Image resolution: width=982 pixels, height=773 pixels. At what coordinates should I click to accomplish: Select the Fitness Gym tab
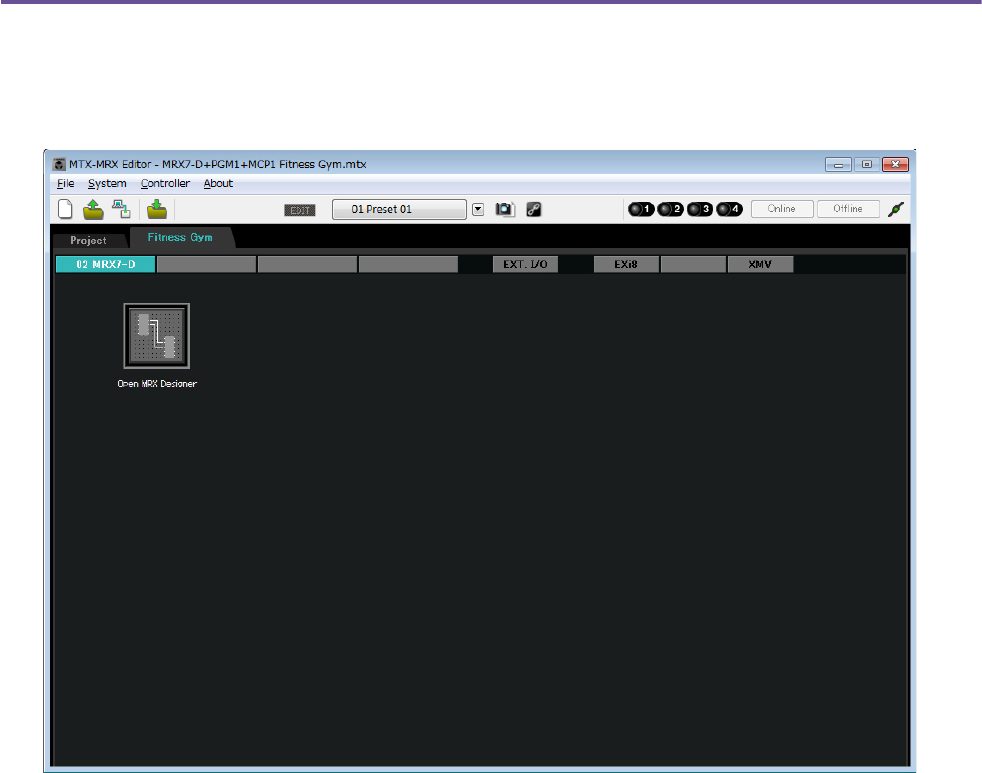coord(180,237)
